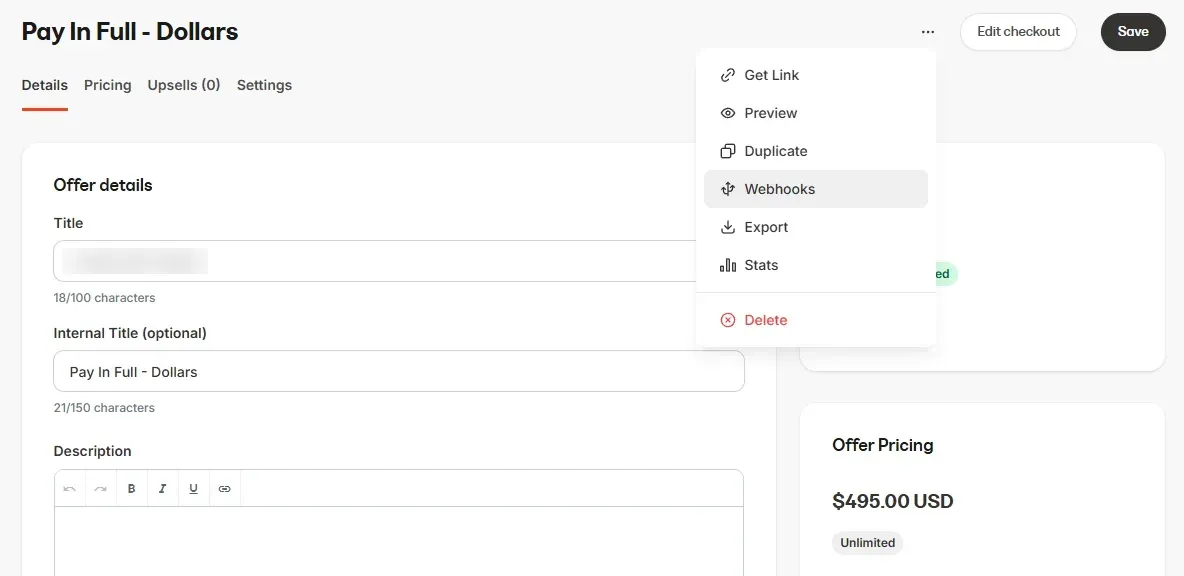Click the undo icon in Description toolbar

[70, 488]
